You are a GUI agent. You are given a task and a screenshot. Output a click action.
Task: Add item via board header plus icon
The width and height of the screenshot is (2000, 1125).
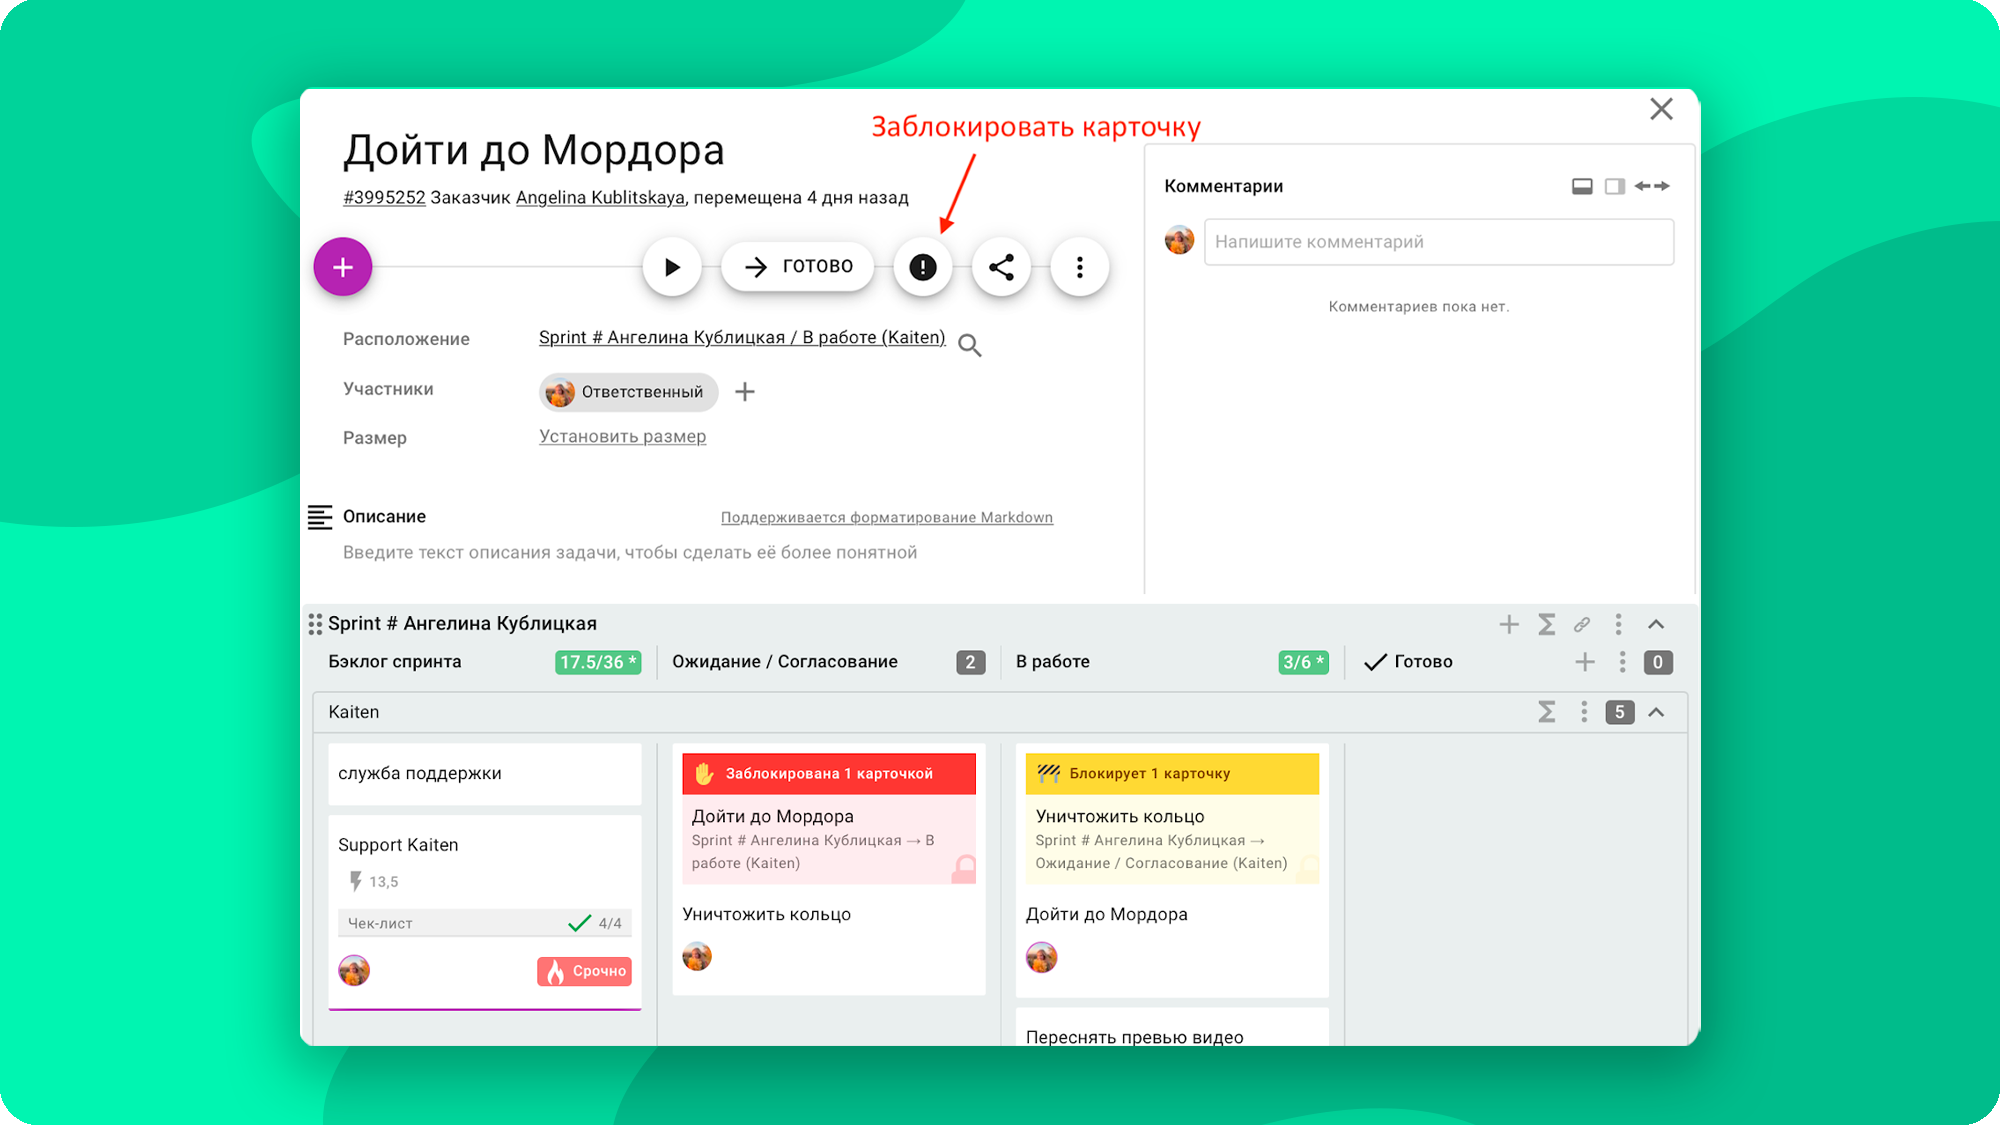click(1509, 625)
